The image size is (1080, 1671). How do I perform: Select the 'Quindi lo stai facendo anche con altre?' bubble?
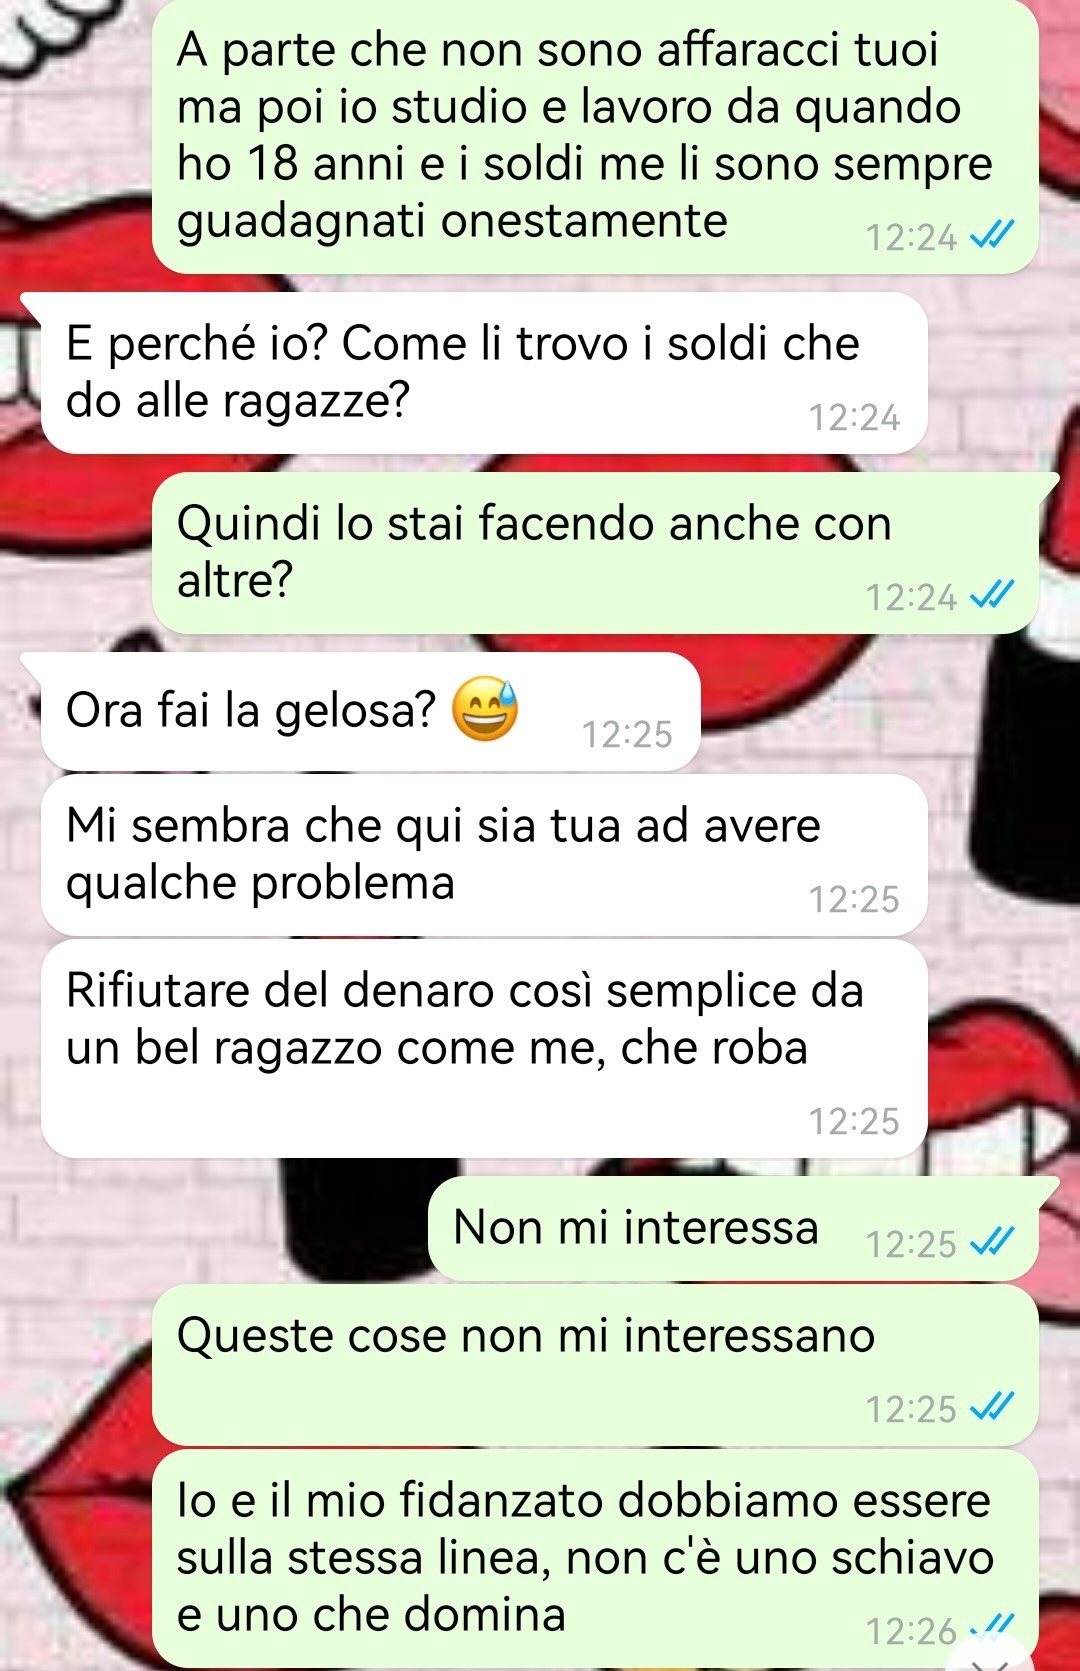[595, 553]
